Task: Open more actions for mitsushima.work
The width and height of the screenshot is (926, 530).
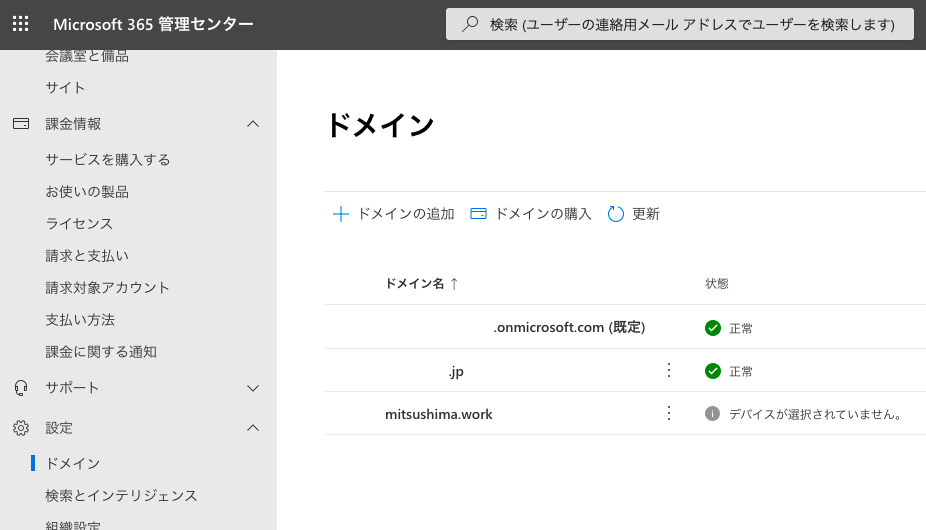Action: click(x=669, y=412)
